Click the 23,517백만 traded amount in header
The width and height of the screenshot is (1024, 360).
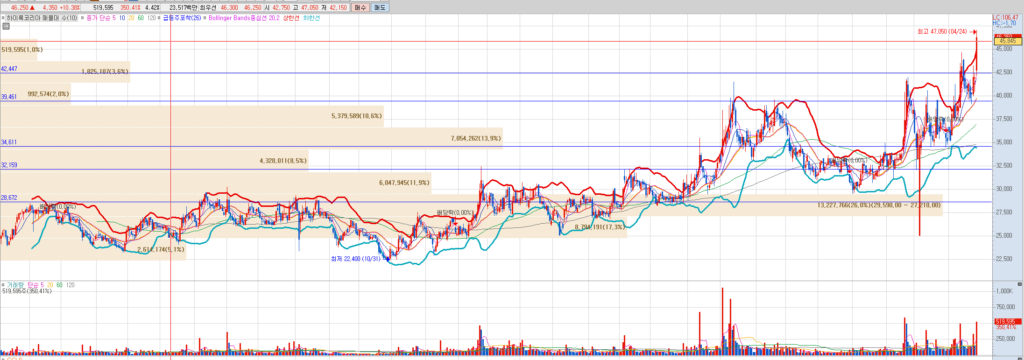tap(183, 7)
